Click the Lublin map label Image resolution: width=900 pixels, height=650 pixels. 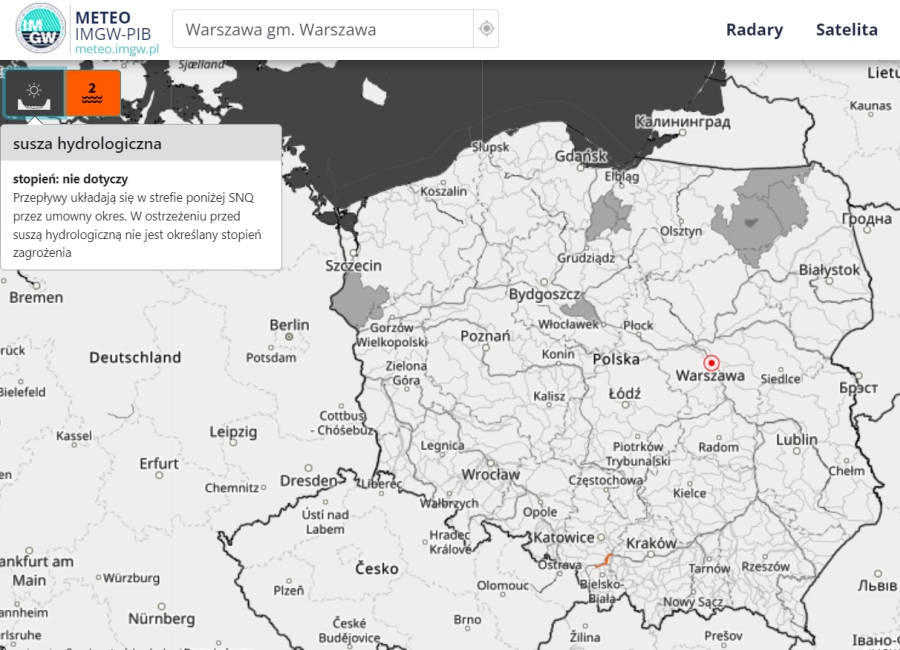click(x=797, y=440)
